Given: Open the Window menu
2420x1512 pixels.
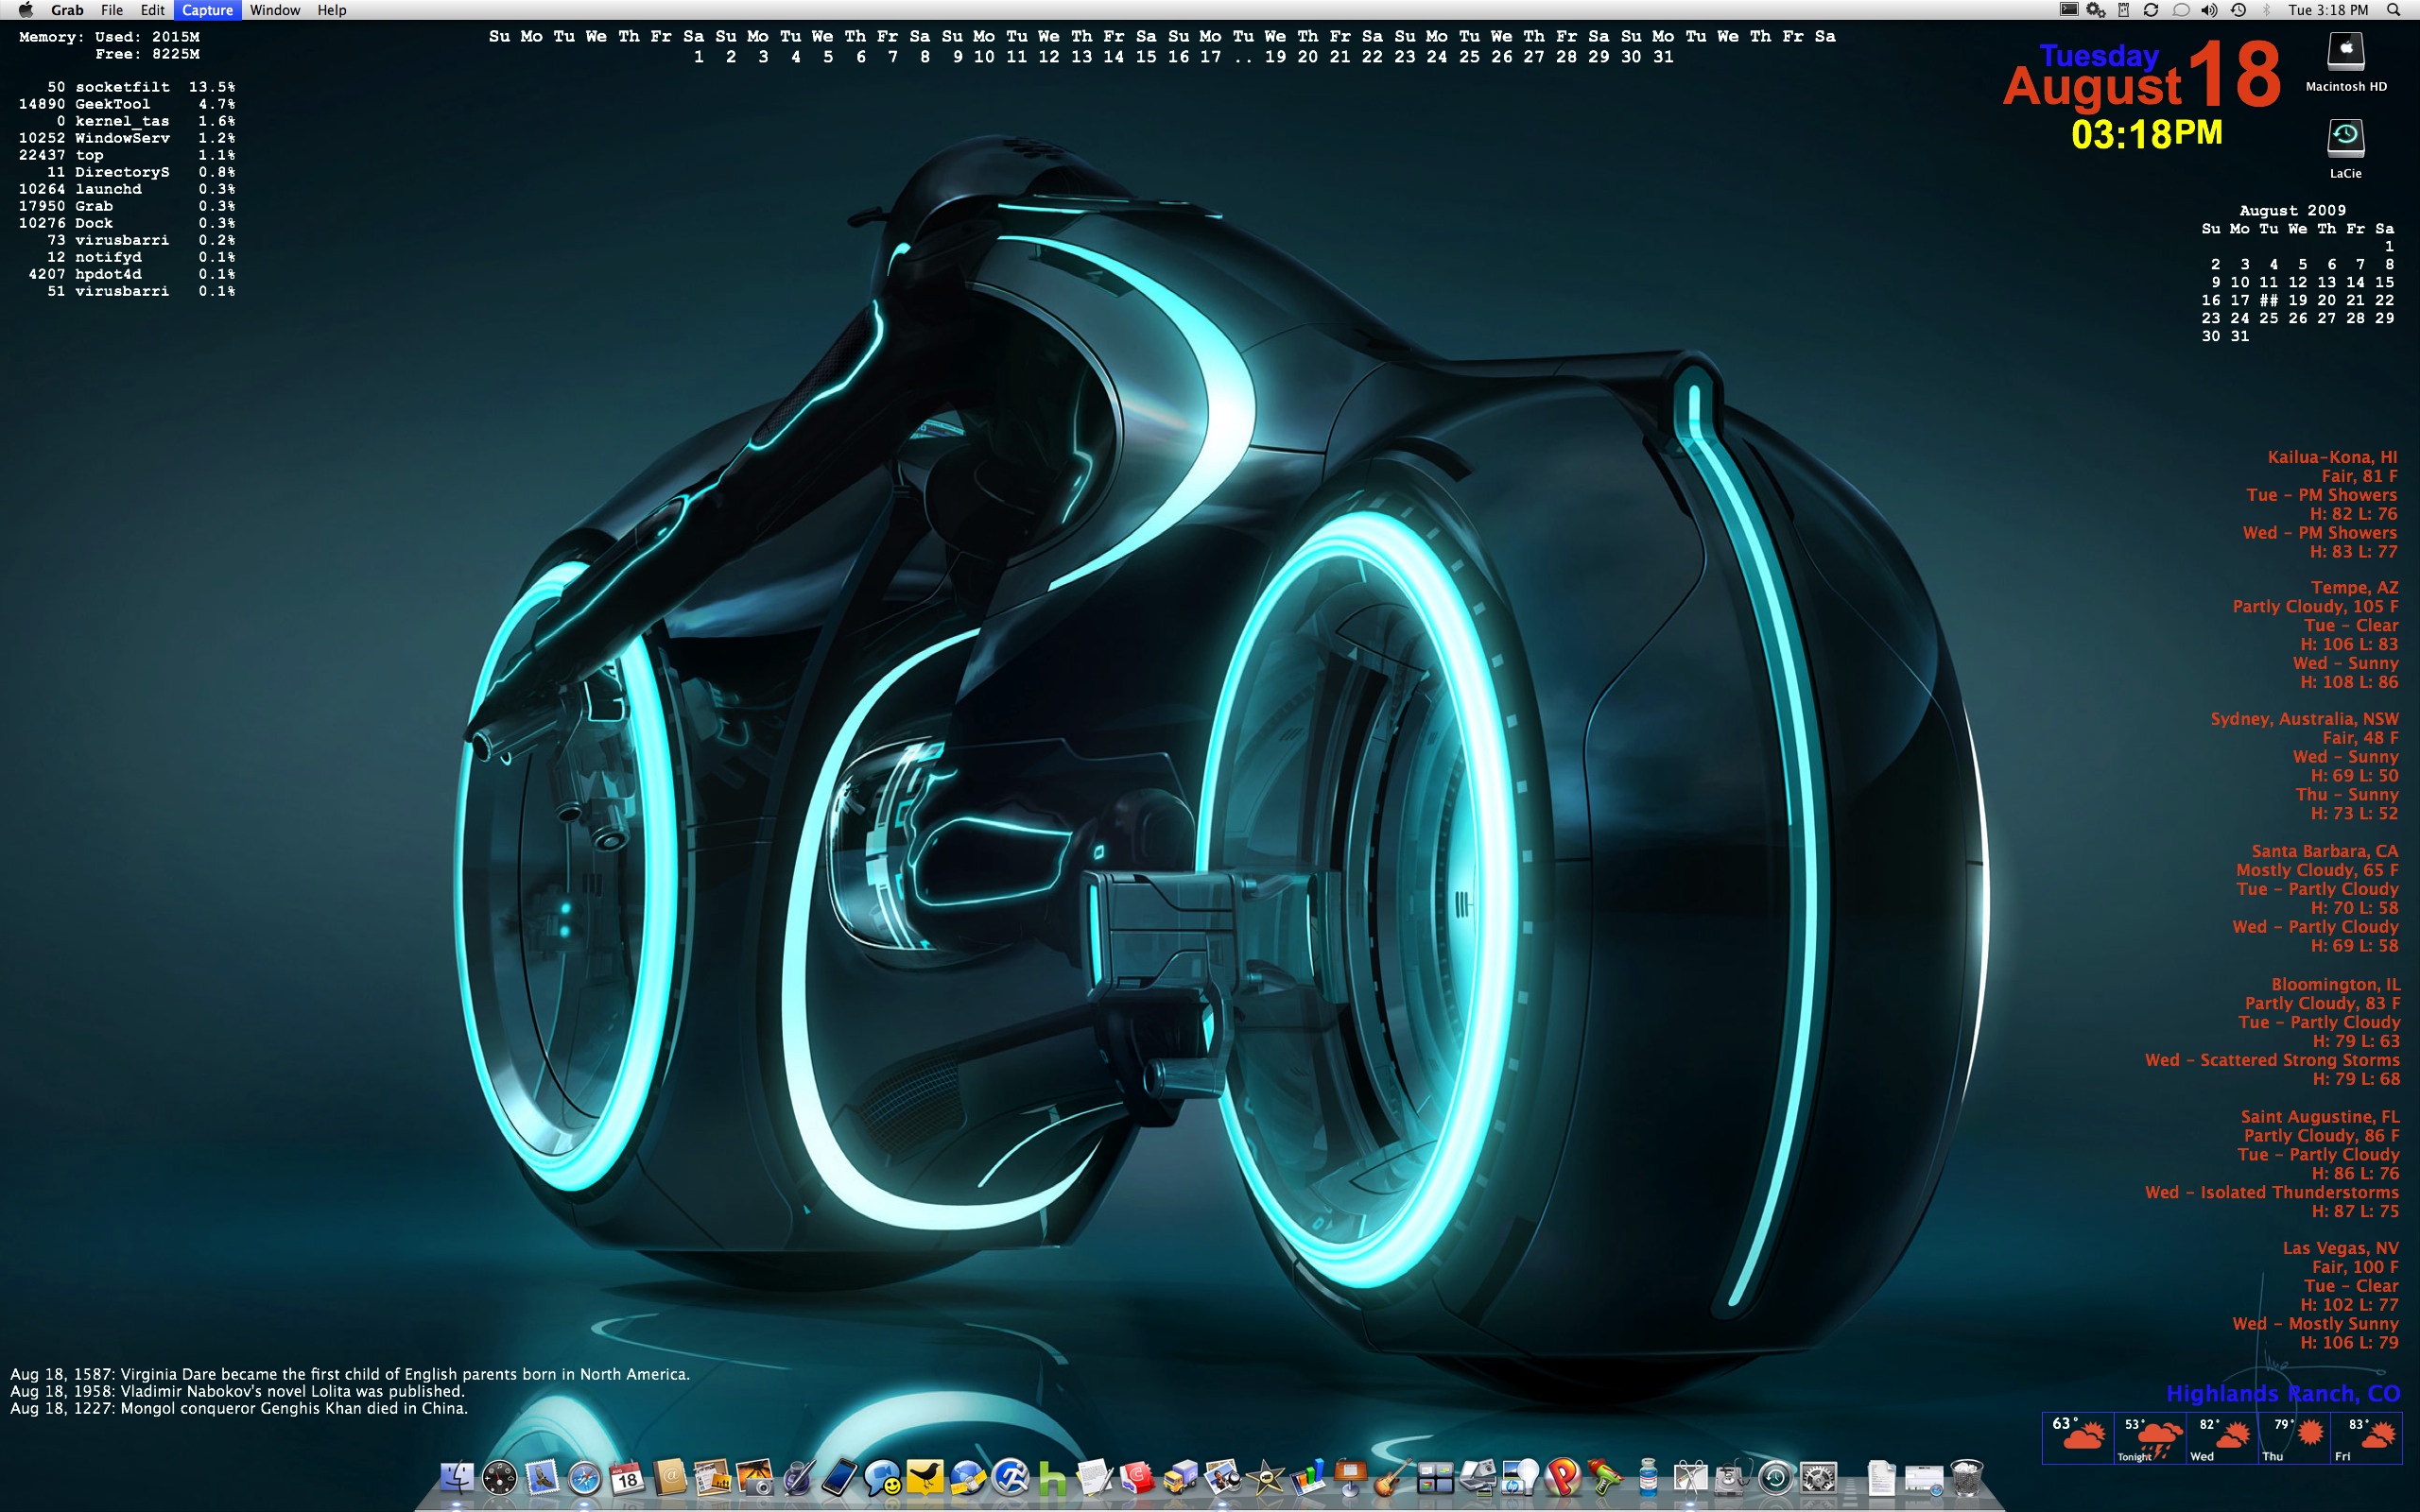Looking at the screenshot, I should (x=275, y=10).
